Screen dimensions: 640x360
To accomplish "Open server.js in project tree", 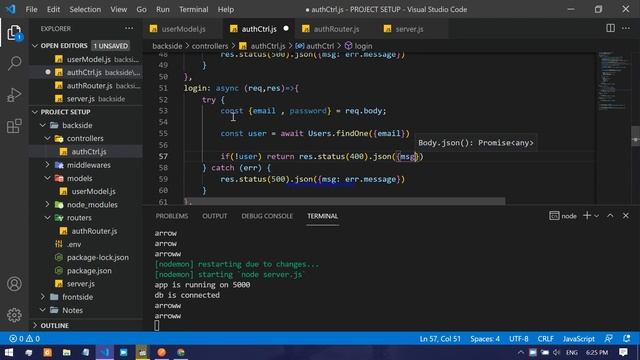I will pos(81,284).
